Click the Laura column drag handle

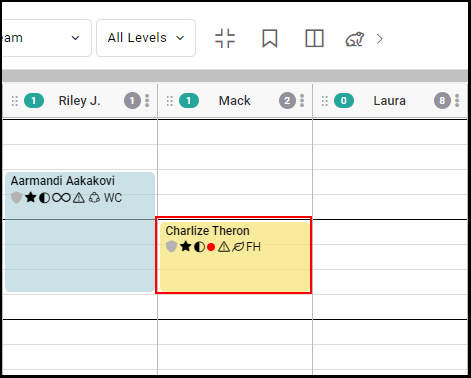coord(325,101)
